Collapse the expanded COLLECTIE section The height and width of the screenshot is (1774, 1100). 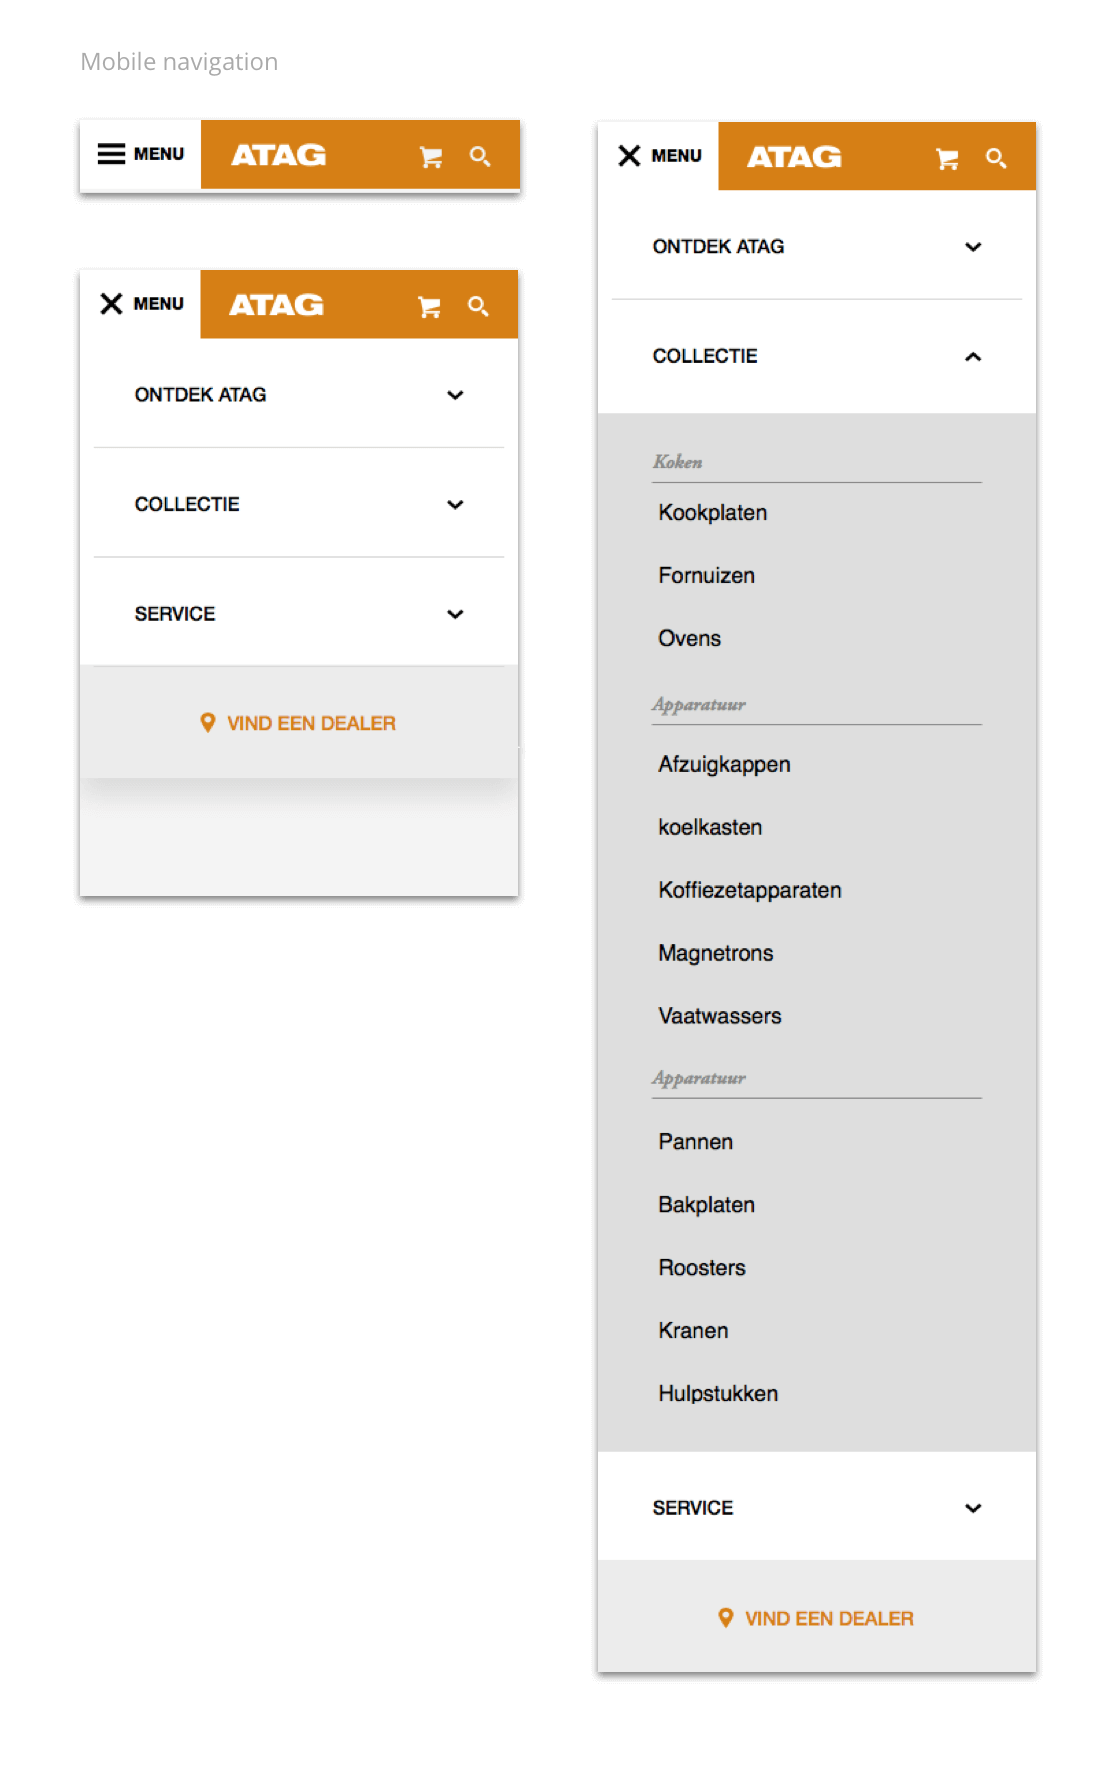(x=973, y=357)
